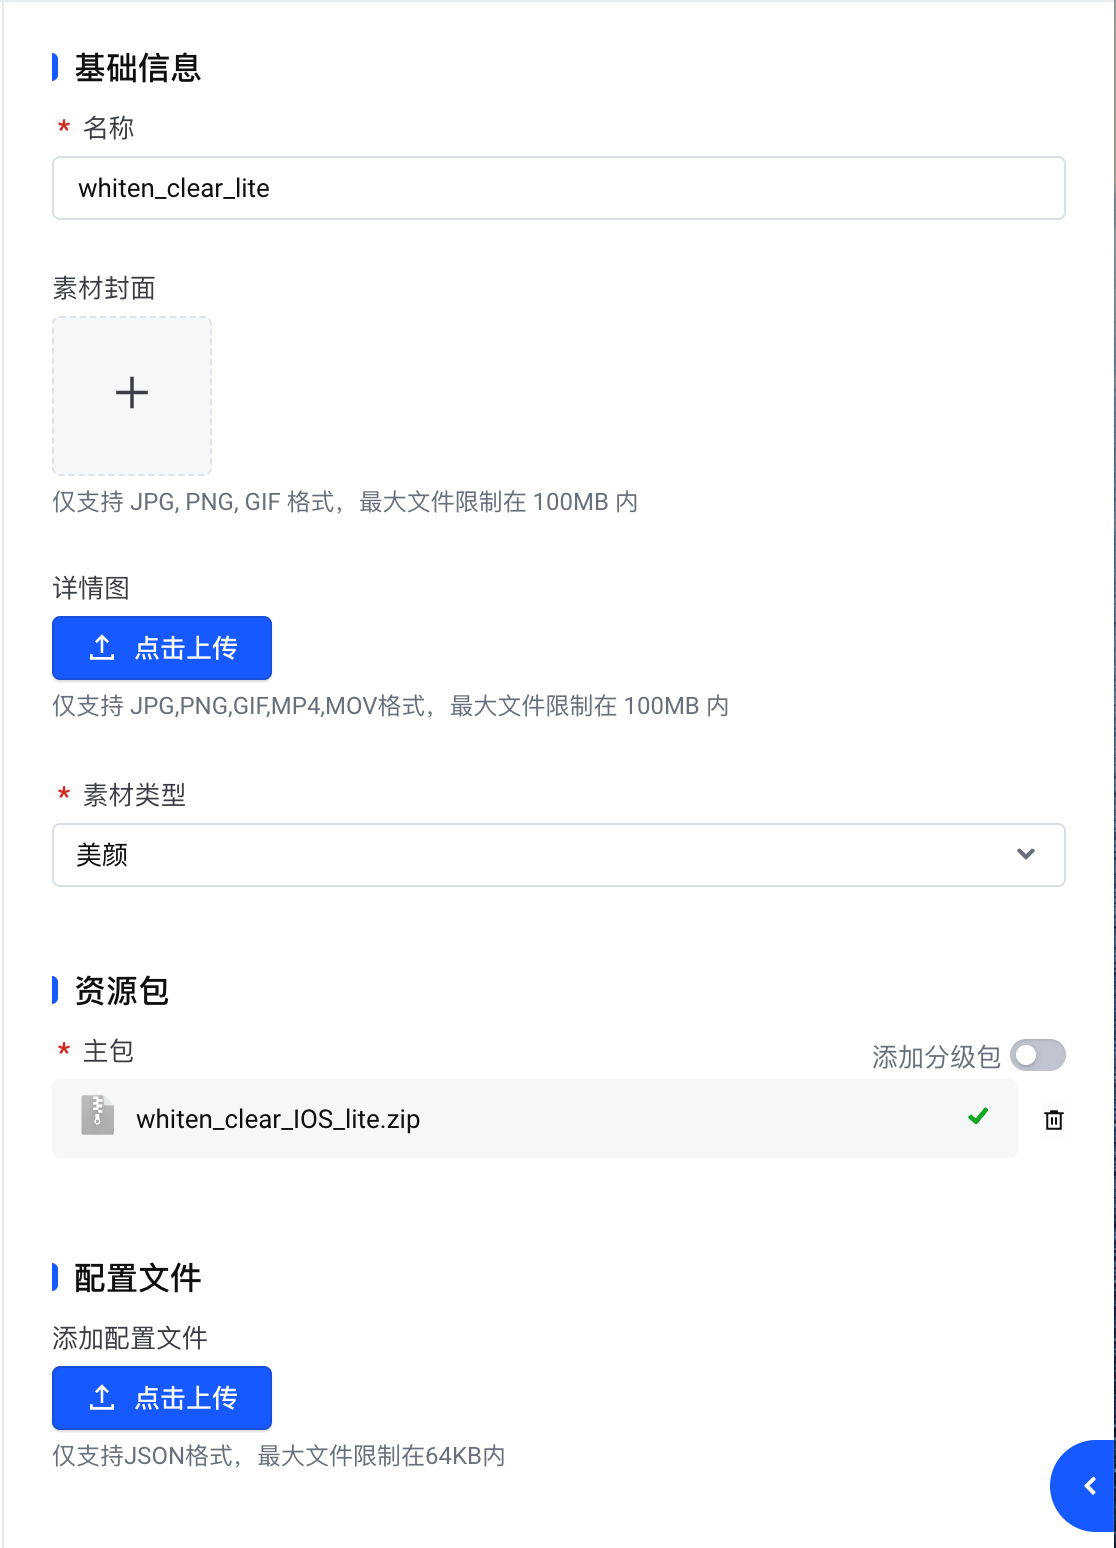Click the green checkmark on uploaded package

[x=978, y=1116]
